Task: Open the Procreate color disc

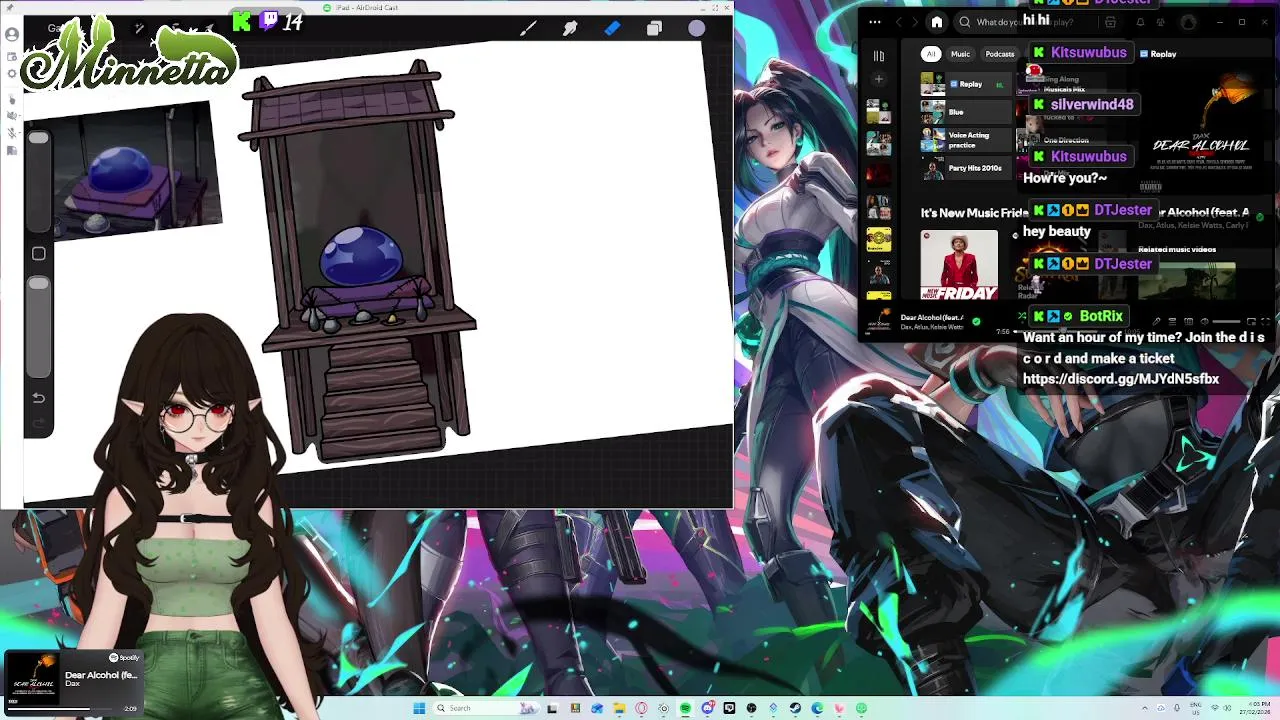Action: click(696, 29)
